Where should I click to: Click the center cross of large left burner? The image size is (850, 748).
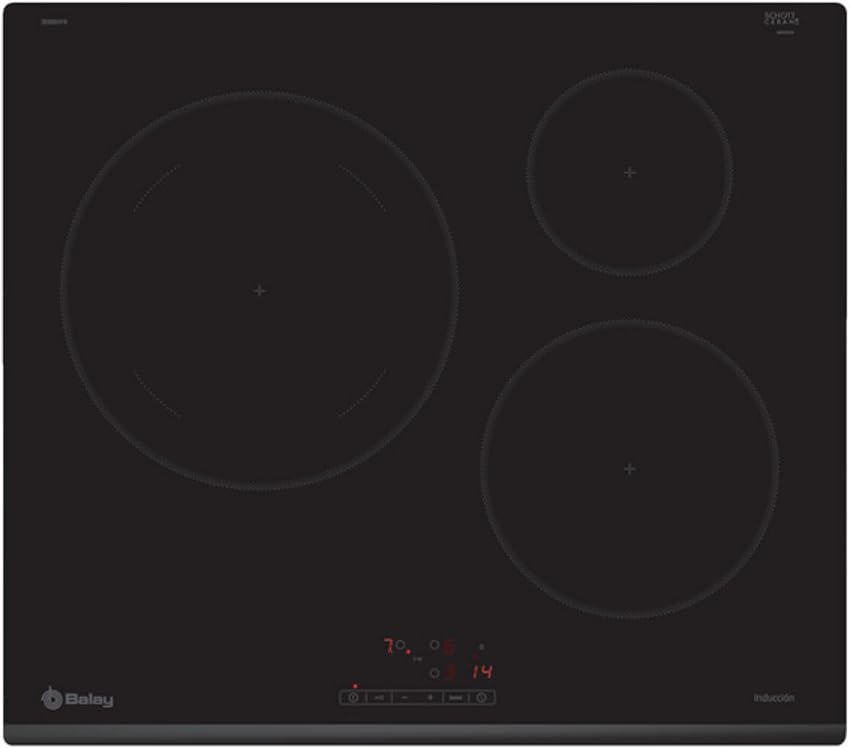click(x=259, y=291)
